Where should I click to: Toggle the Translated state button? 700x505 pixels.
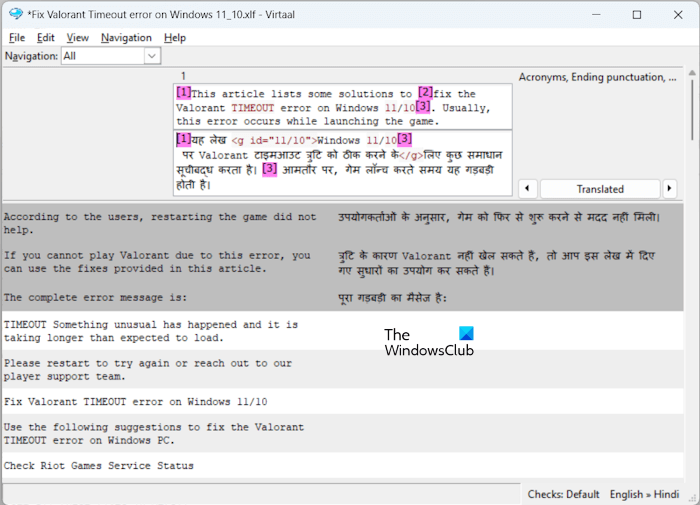(x=600, y=189)
